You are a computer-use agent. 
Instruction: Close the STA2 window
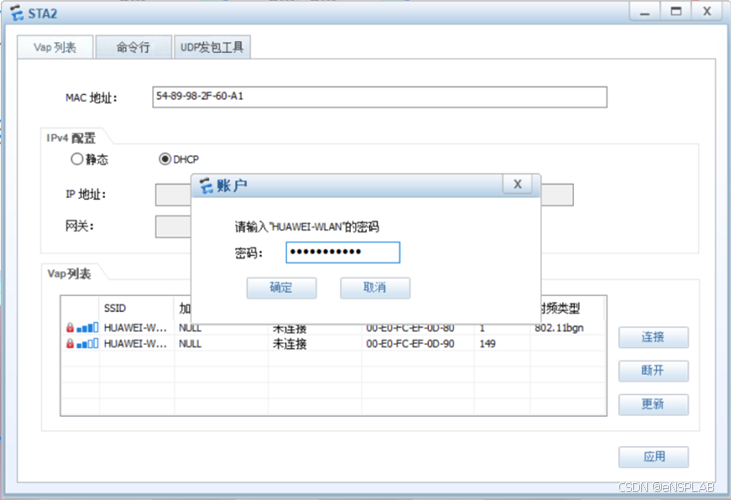[x=707, y=11]
